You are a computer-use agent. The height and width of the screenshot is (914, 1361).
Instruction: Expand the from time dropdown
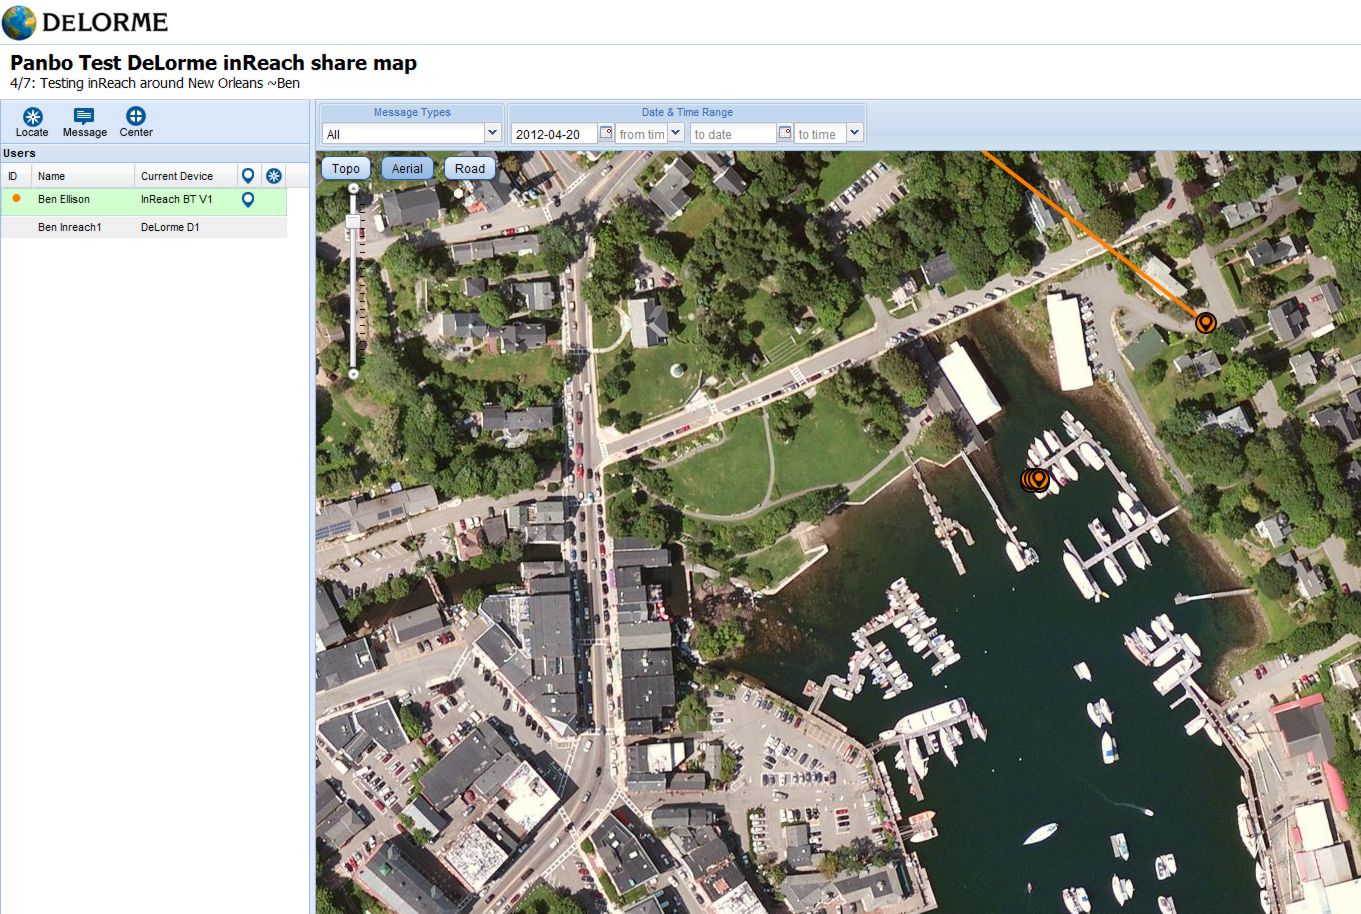pos(675,133)
